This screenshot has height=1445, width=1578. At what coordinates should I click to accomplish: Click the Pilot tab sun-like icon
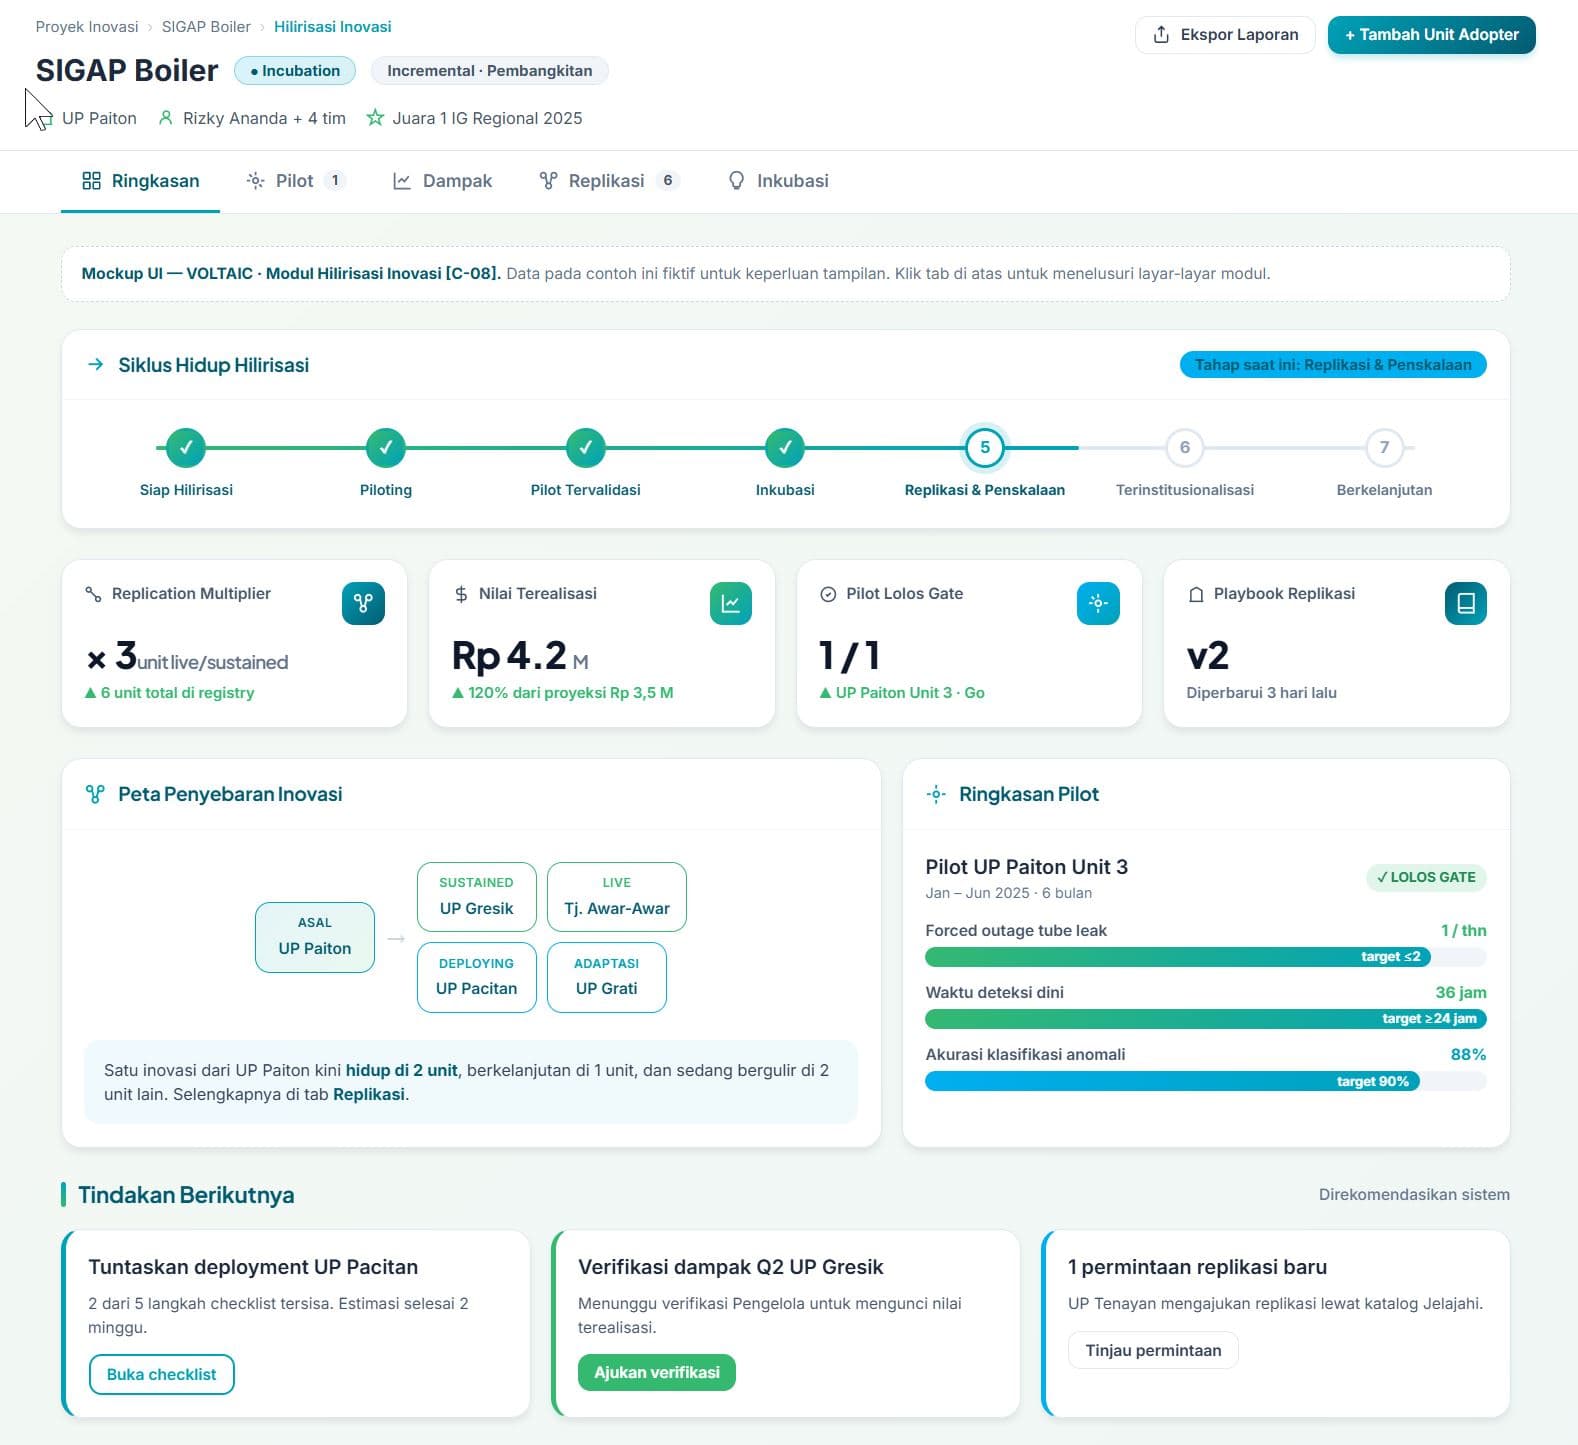coord(256,181)
